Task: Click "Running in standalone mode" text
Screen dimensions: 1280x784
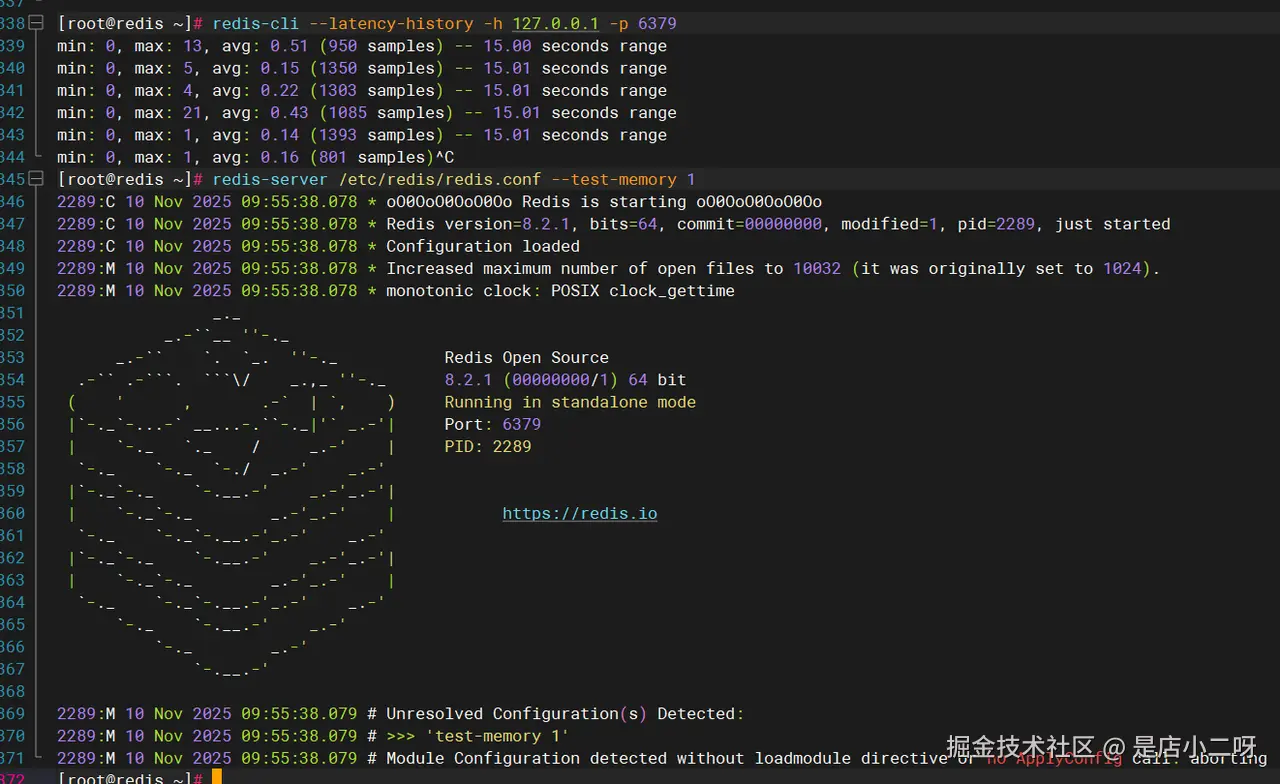Action: click(x=570, y=402)
